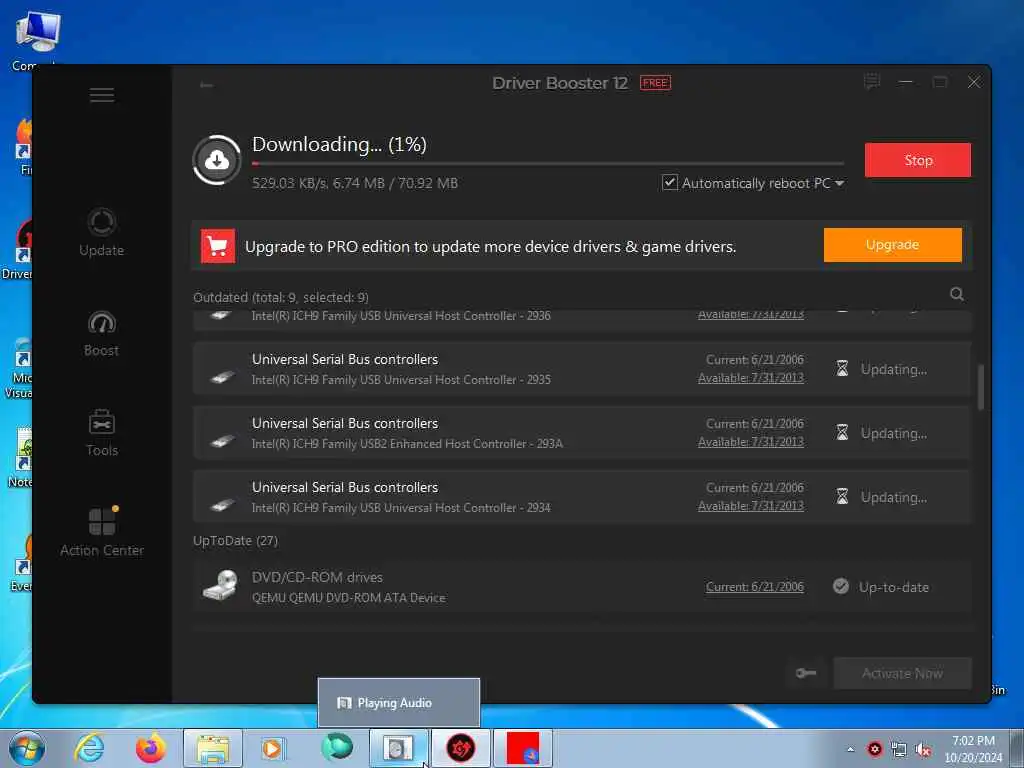The height and width of the screenshot is (768, 1024).
Task: Click the Playing Audio taskbar preview
Action: (398, 703)
